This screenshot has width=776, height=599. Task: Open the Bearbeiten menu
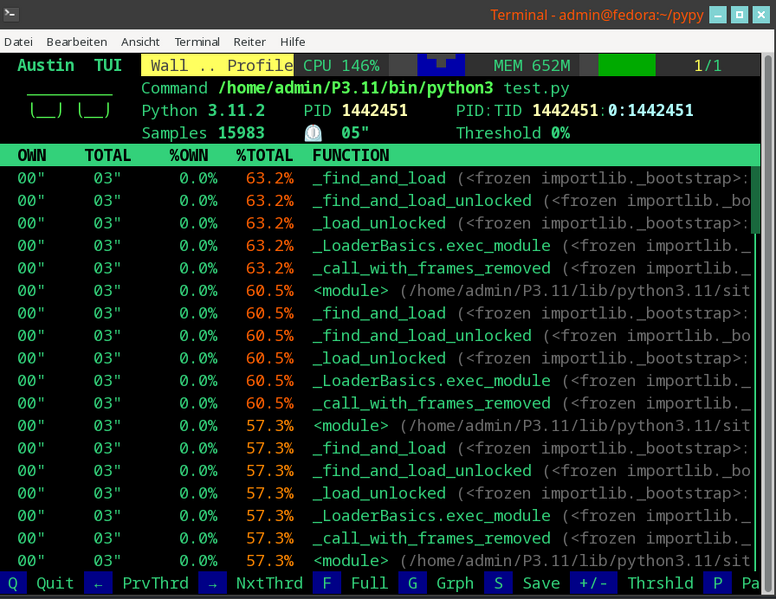click(77, 42)
